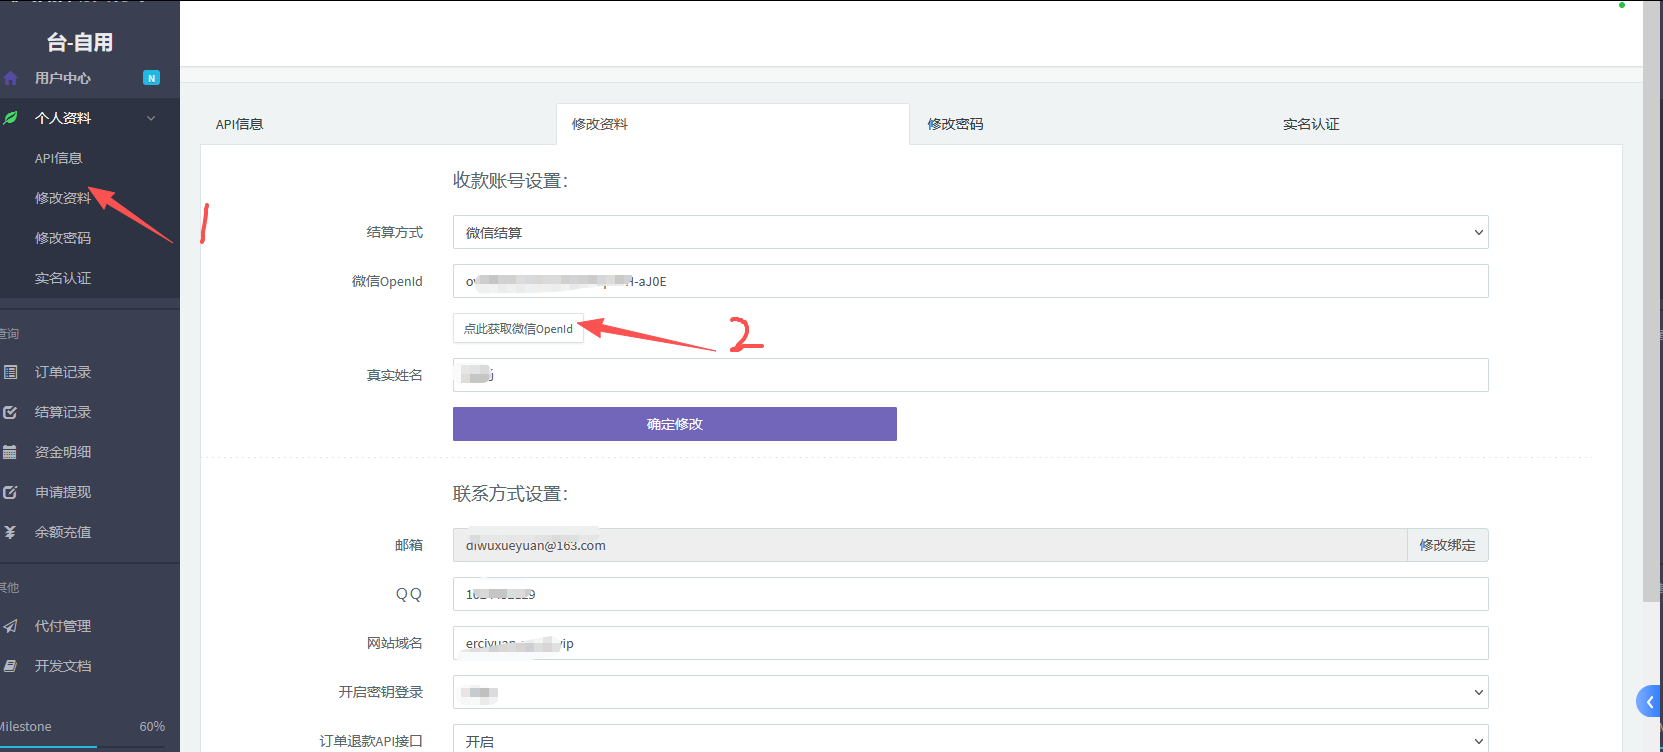The width and height of the screenshot is (1663, 752).
Task: Click the check icon beside 结算记录
Action: coord(11,412)
